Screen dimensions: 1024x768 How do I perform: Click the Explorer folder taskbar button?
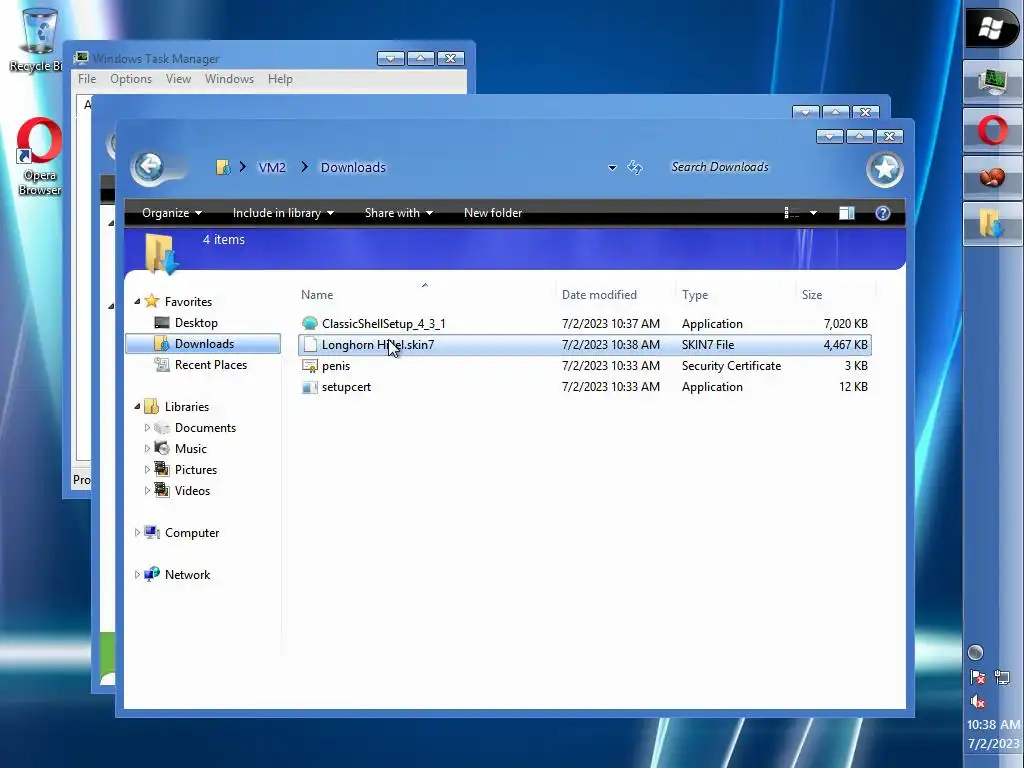point(993,223)
